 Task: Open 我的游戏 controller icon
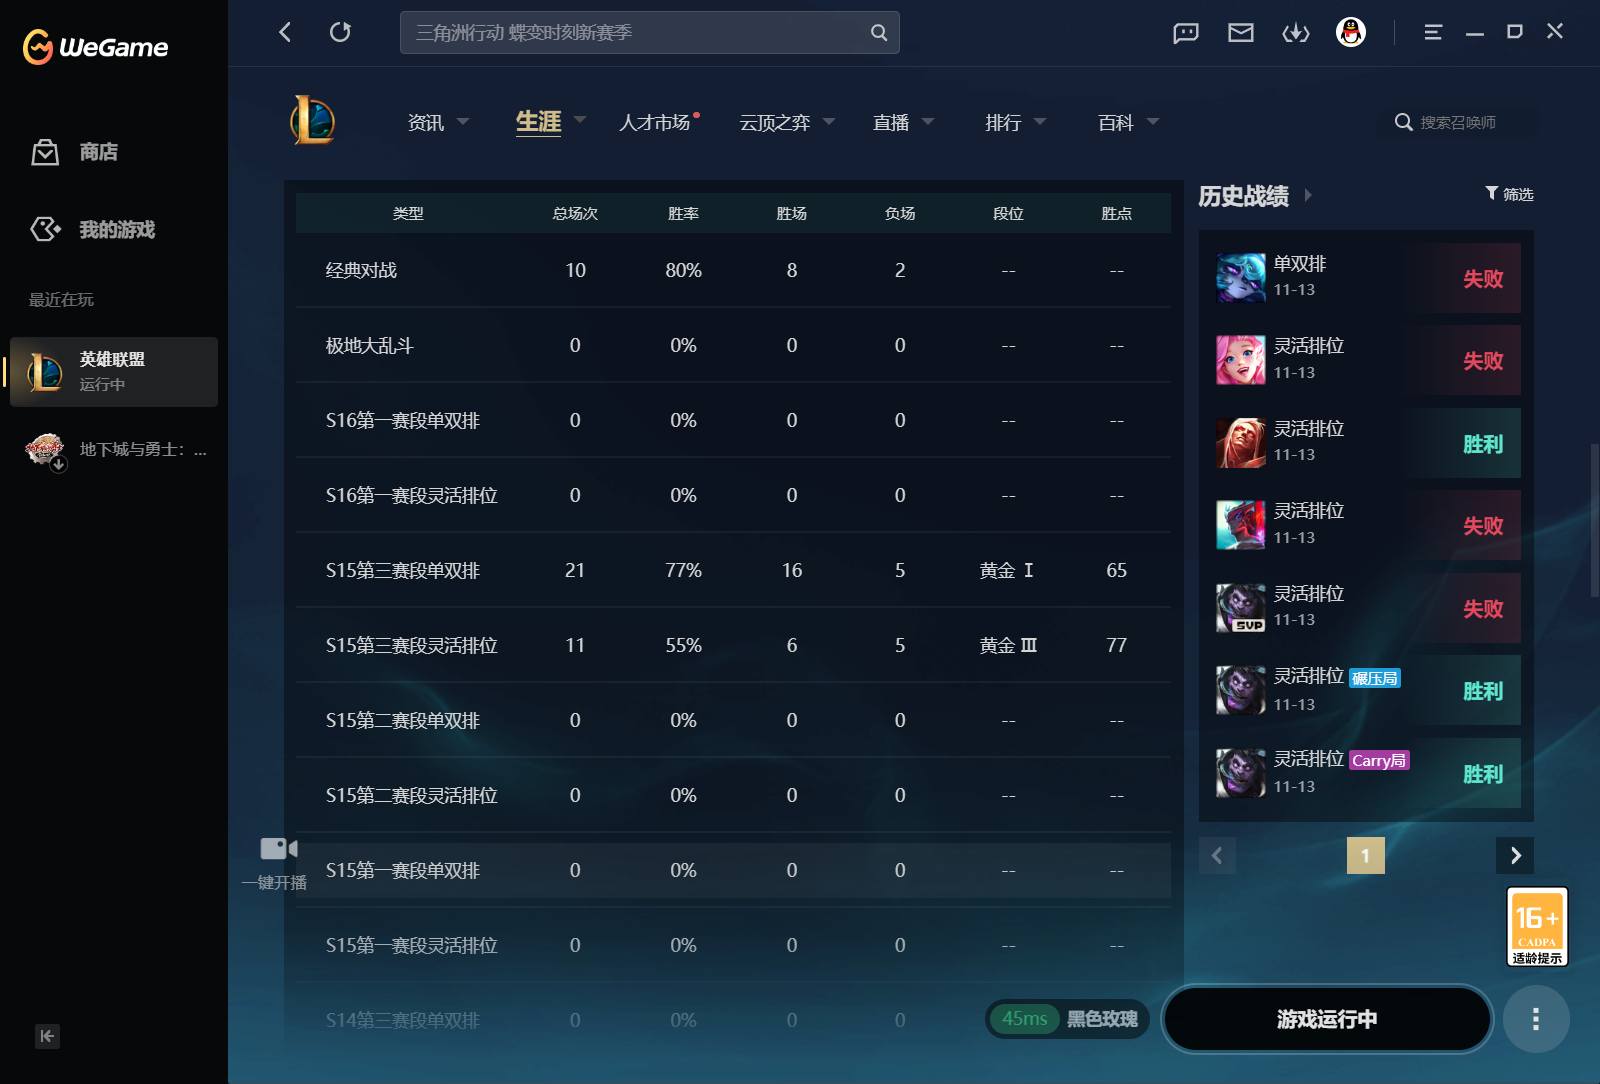45,229
